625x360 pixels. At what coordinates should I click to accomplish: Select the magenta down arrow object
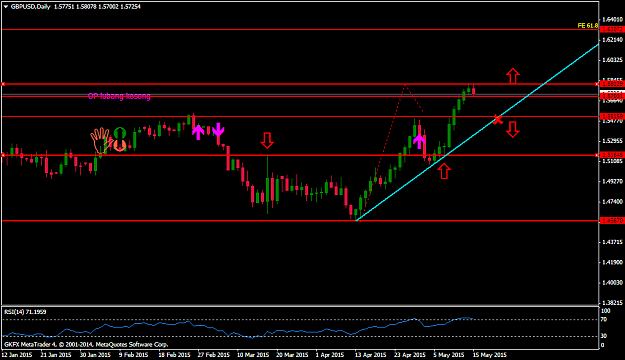tap(218, 130)
